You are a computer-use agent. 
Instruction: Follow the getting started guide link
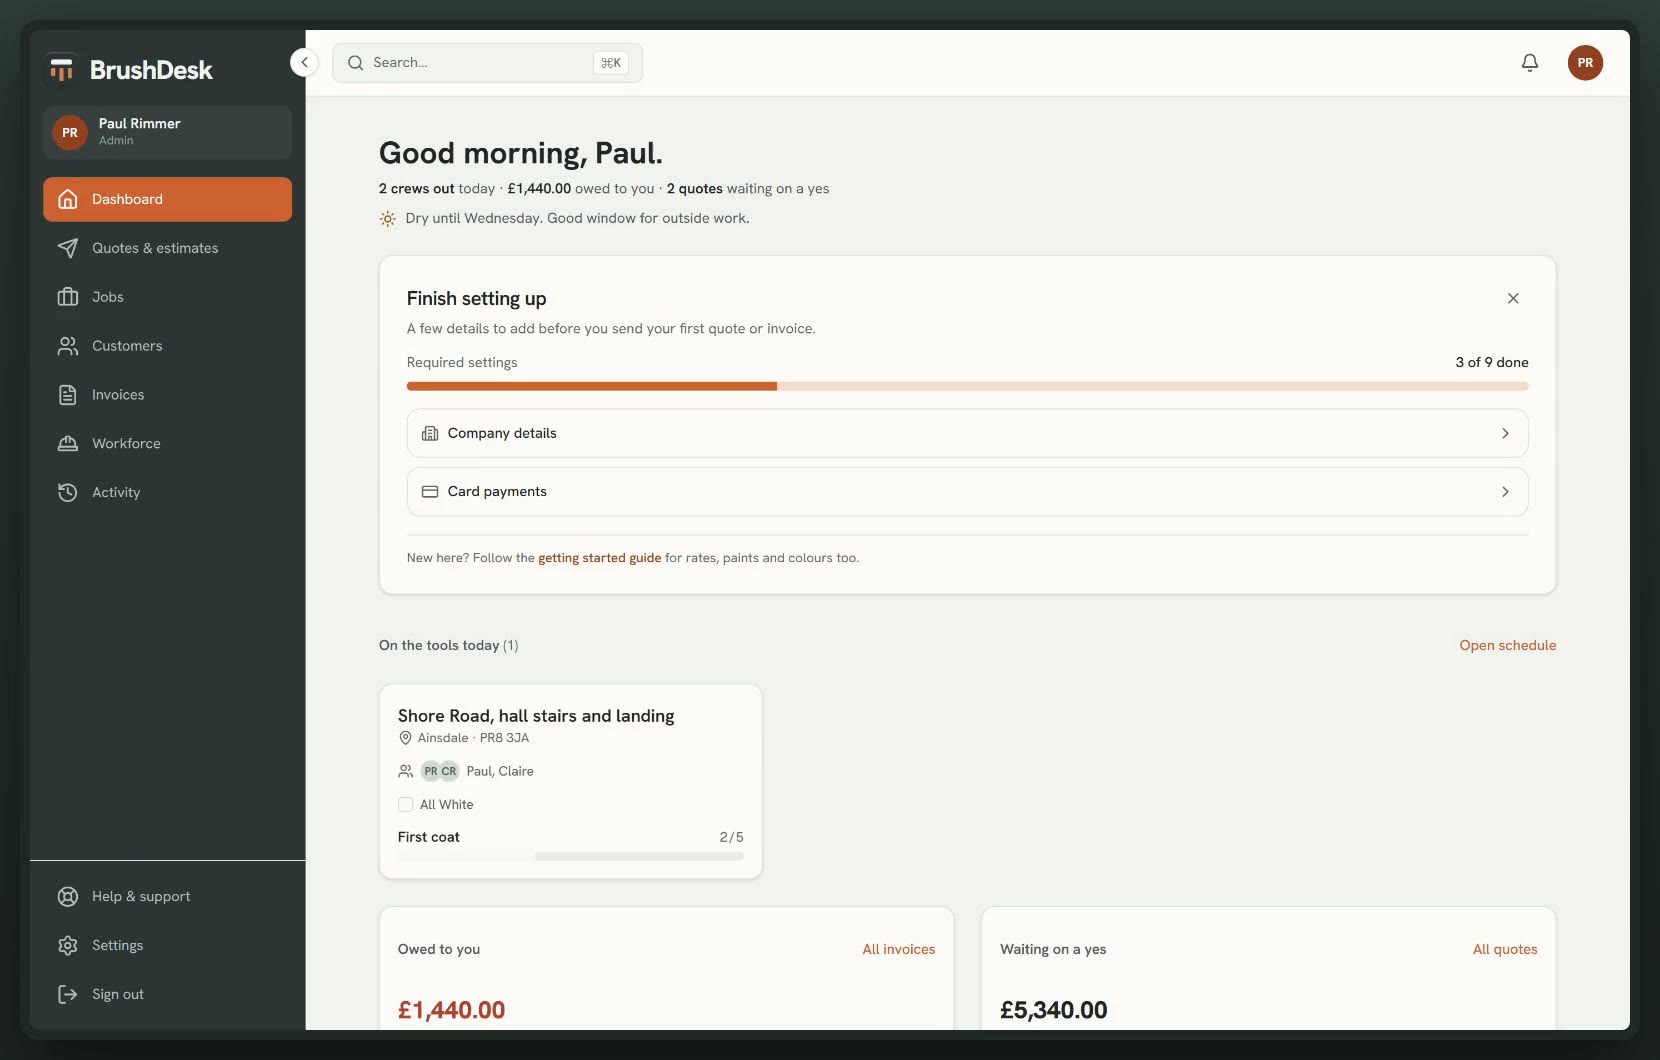click(599, 558)
